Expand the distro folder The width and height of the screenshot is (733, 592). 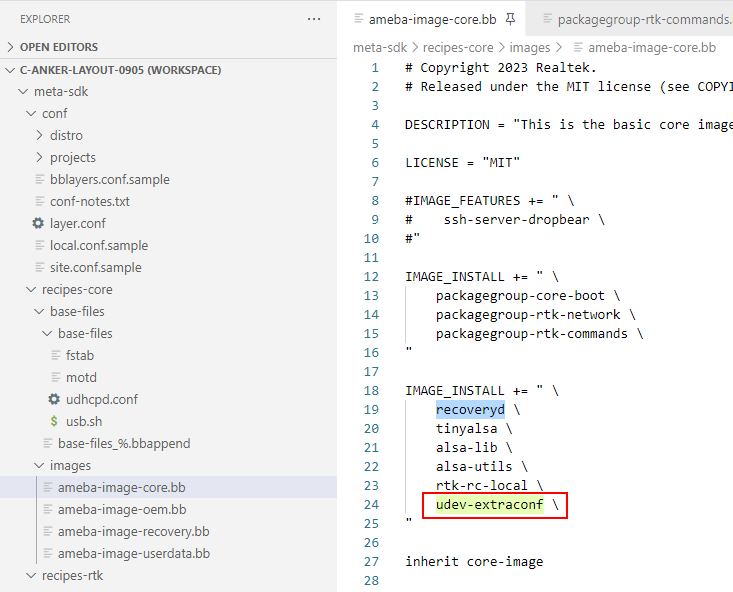pos(66,135)
